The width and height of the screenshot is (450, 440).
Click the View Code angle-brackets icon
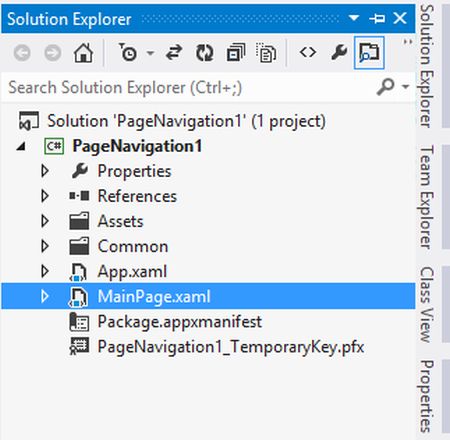click(x=308, y=52)
